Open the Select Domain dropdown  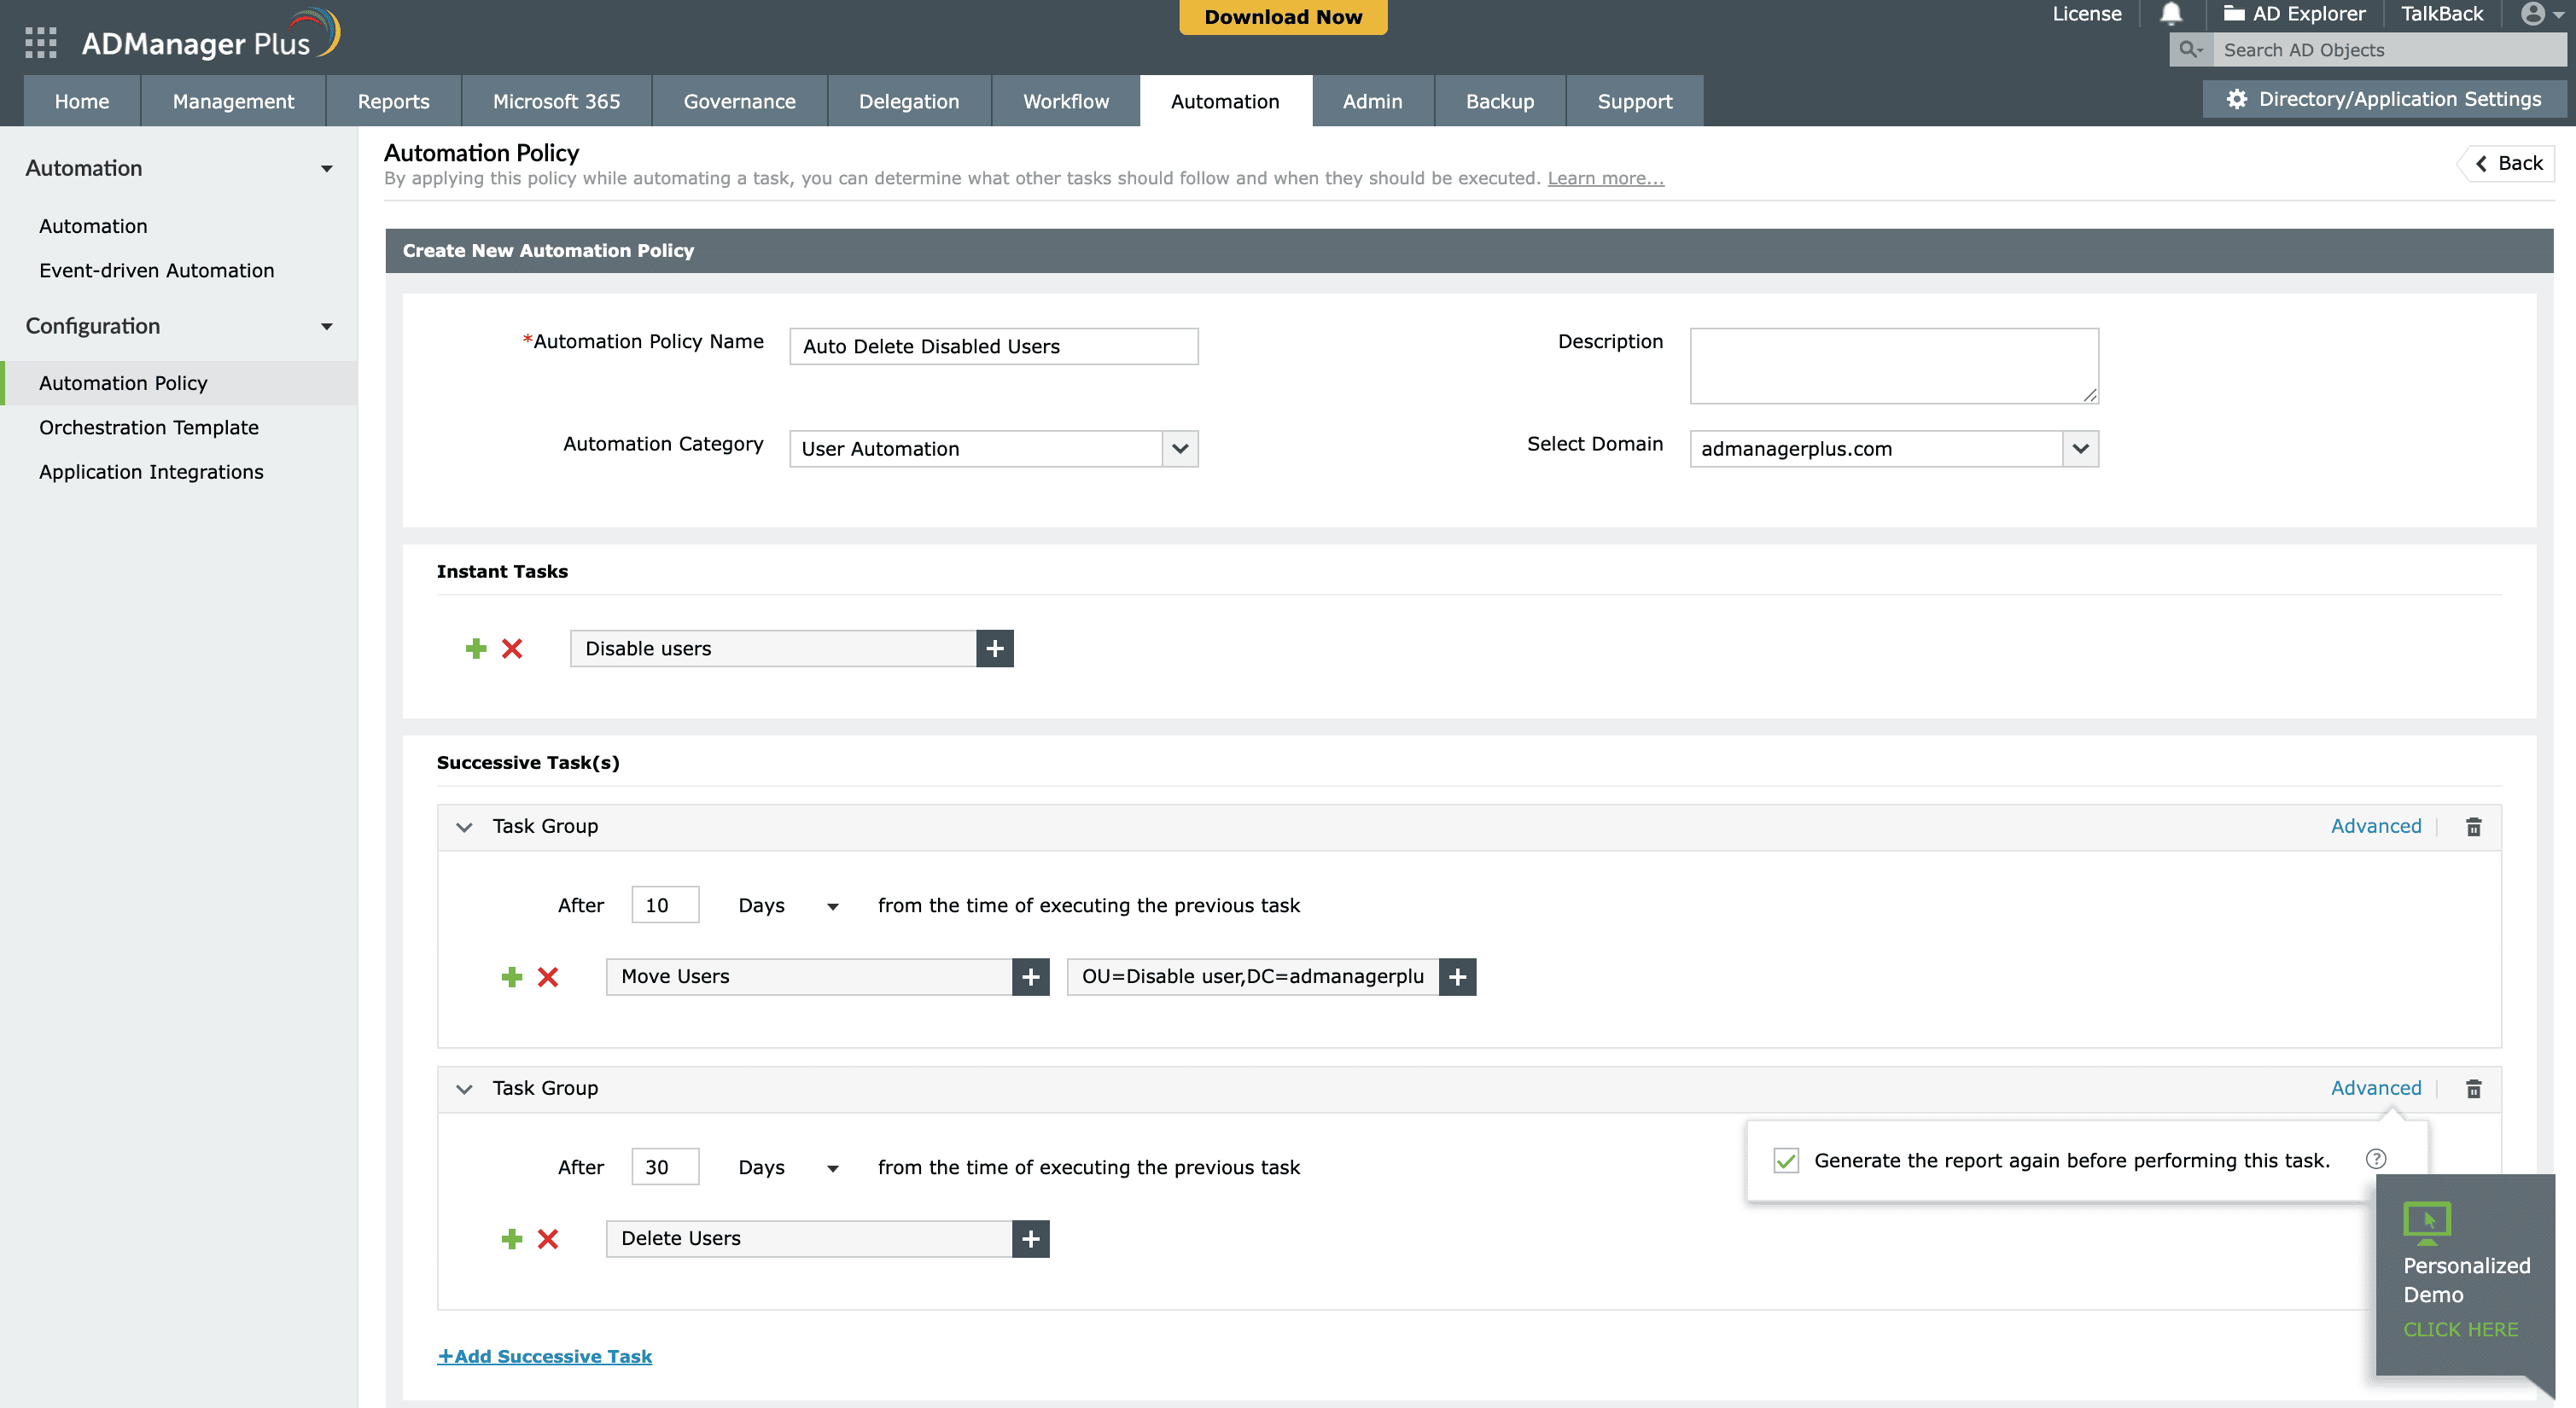[x=2081, y=448]
